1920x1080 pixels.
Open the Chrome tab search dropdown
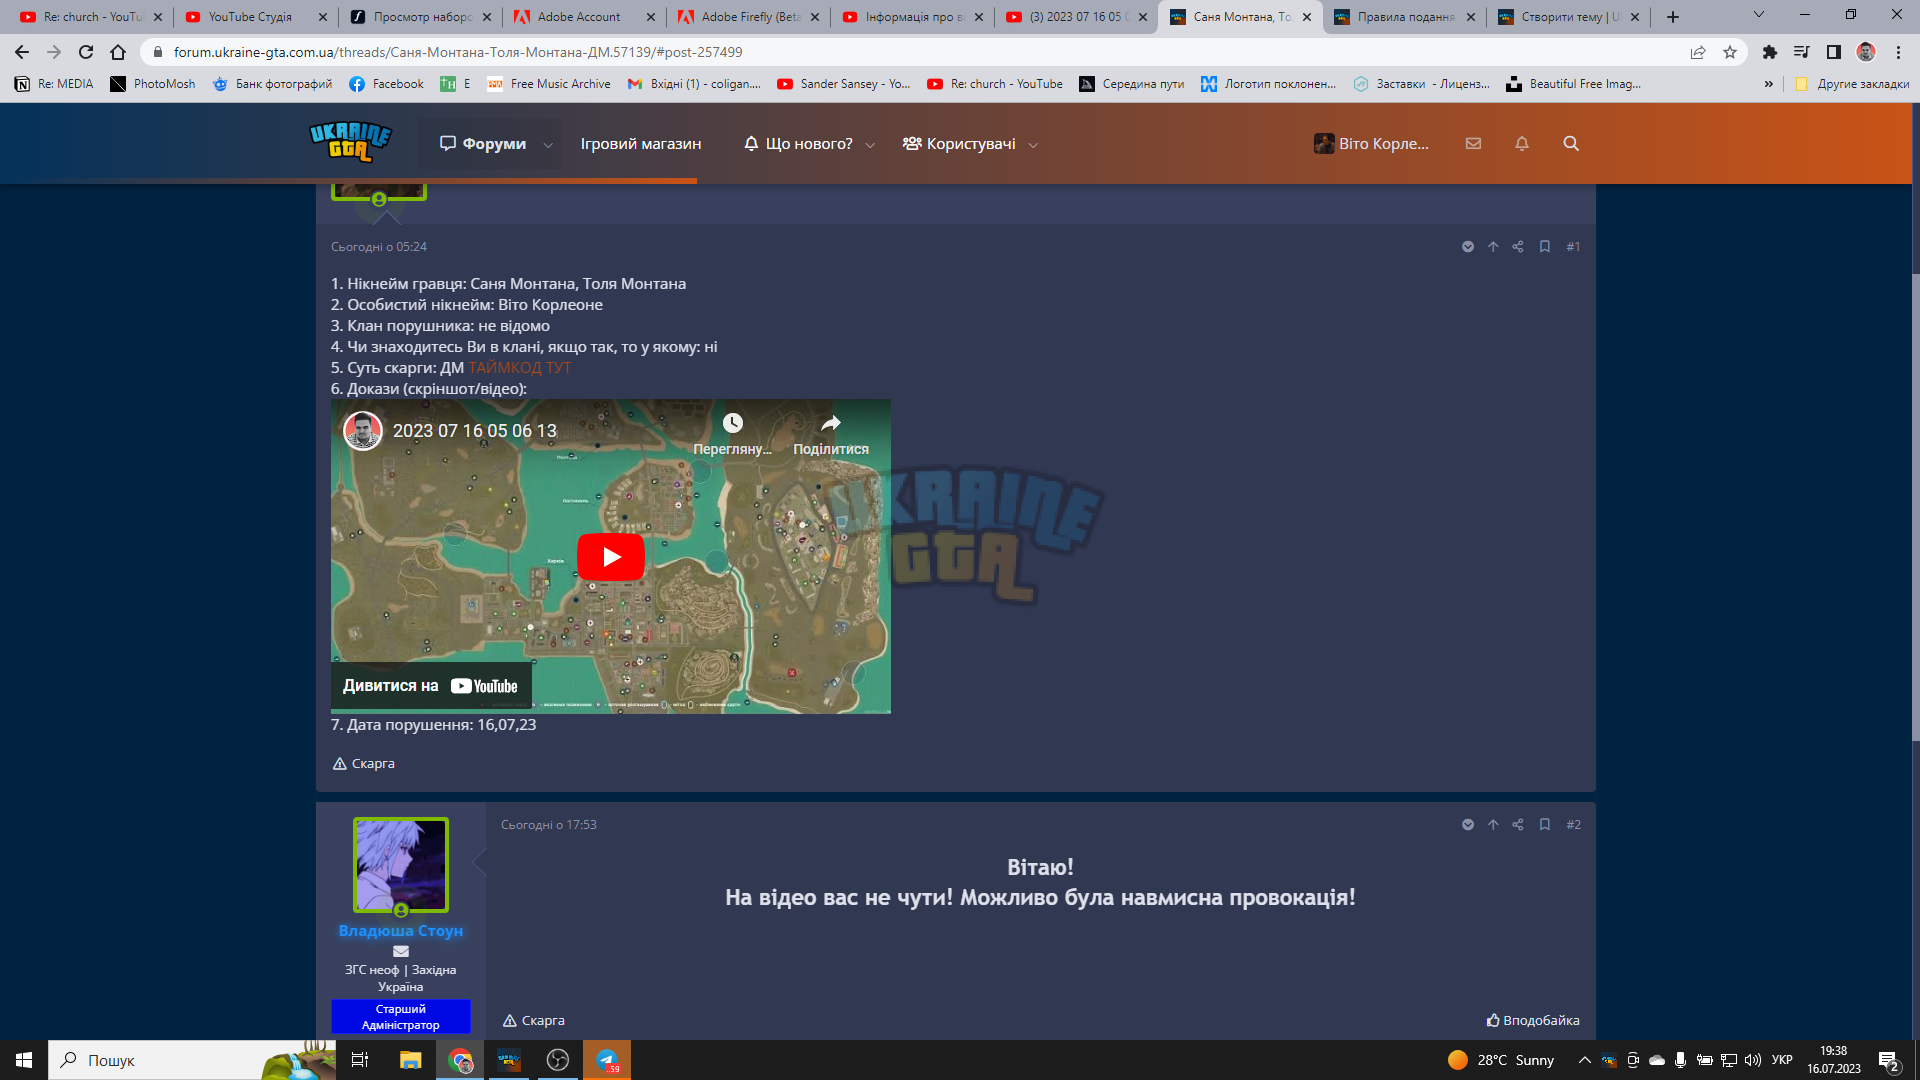[x=1759, y=15]
